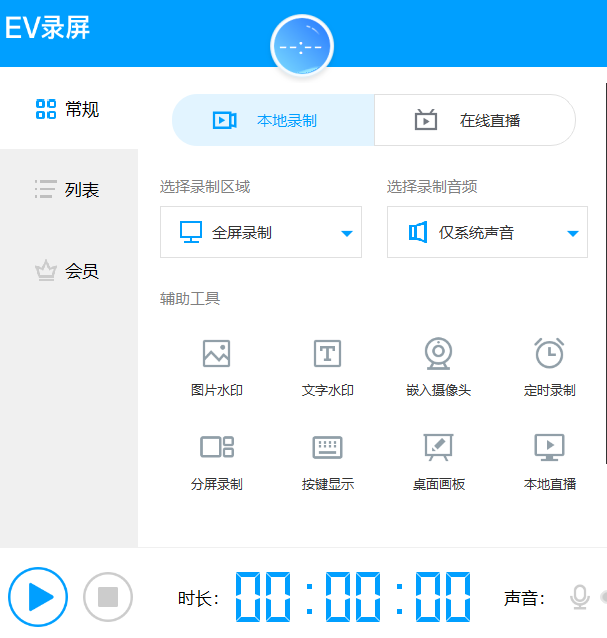The height and width of the screenshot is (638, 607).
Task: Click the 辅助工具 section heading
Action: click(190, 299)
